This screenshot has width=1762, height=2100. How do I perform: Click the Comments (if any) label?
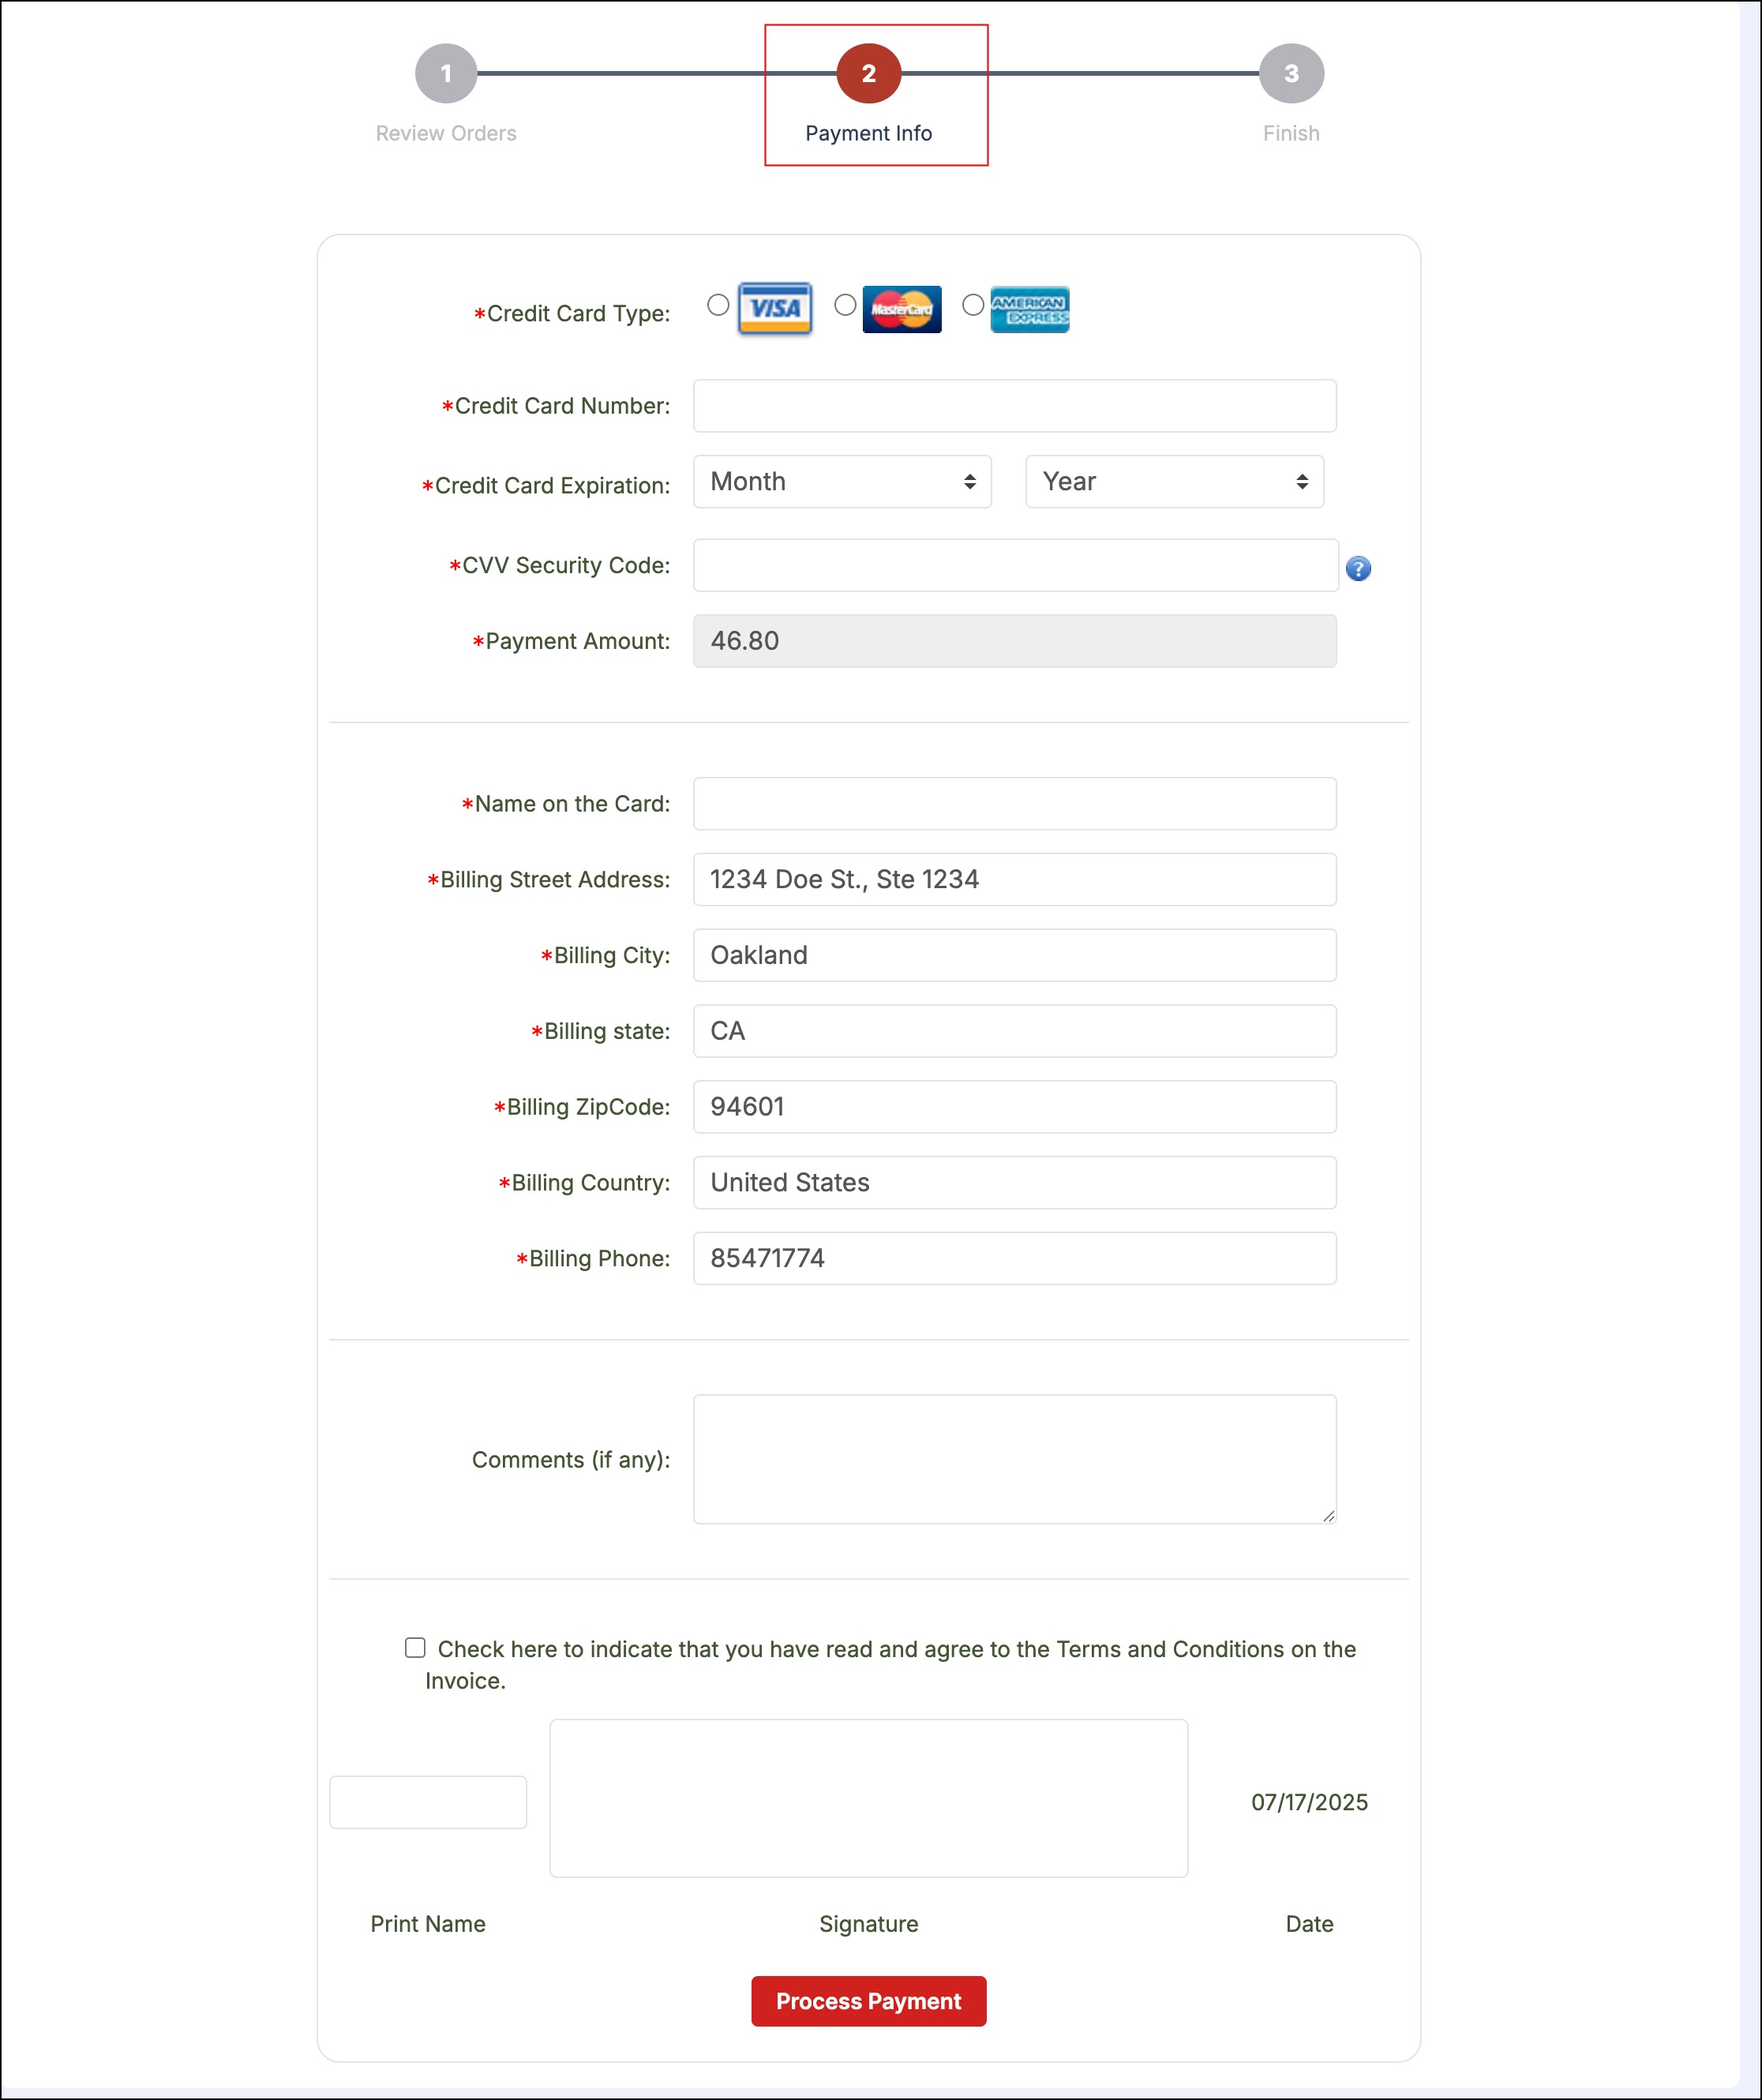tap(571, 1460)
